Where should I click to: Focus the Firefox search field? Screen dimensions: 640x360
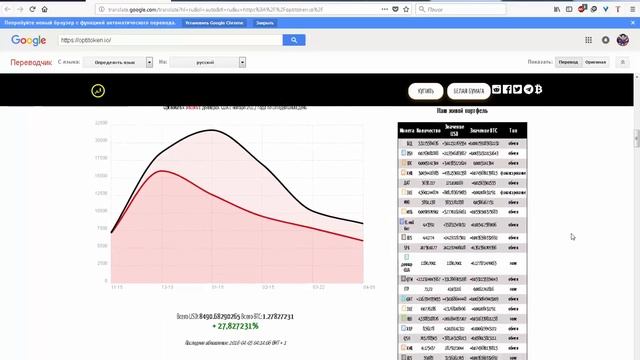click(461, 9)
